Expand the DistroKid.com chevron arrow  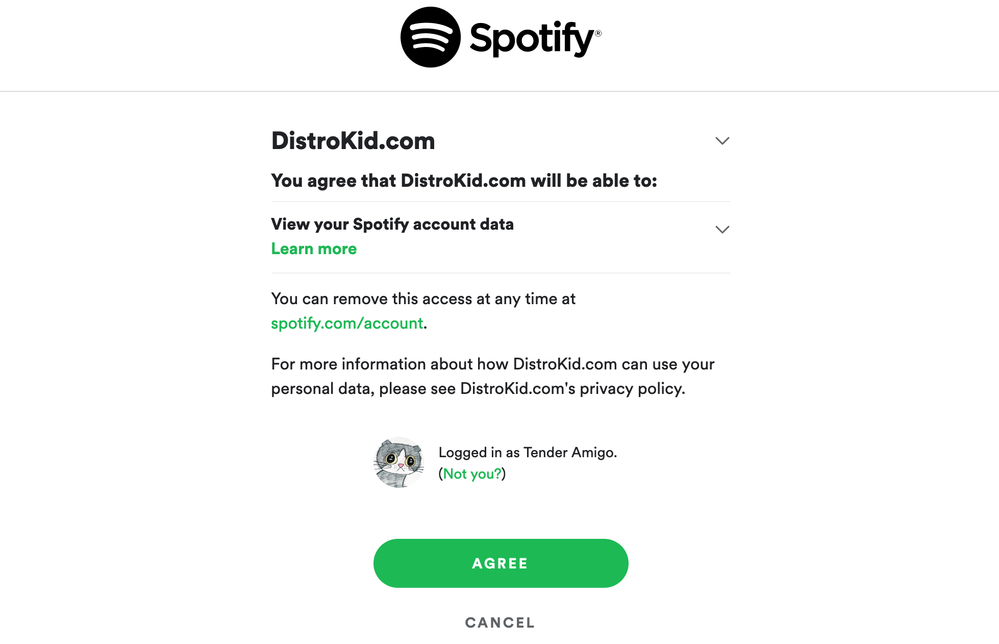click(722, 141)
